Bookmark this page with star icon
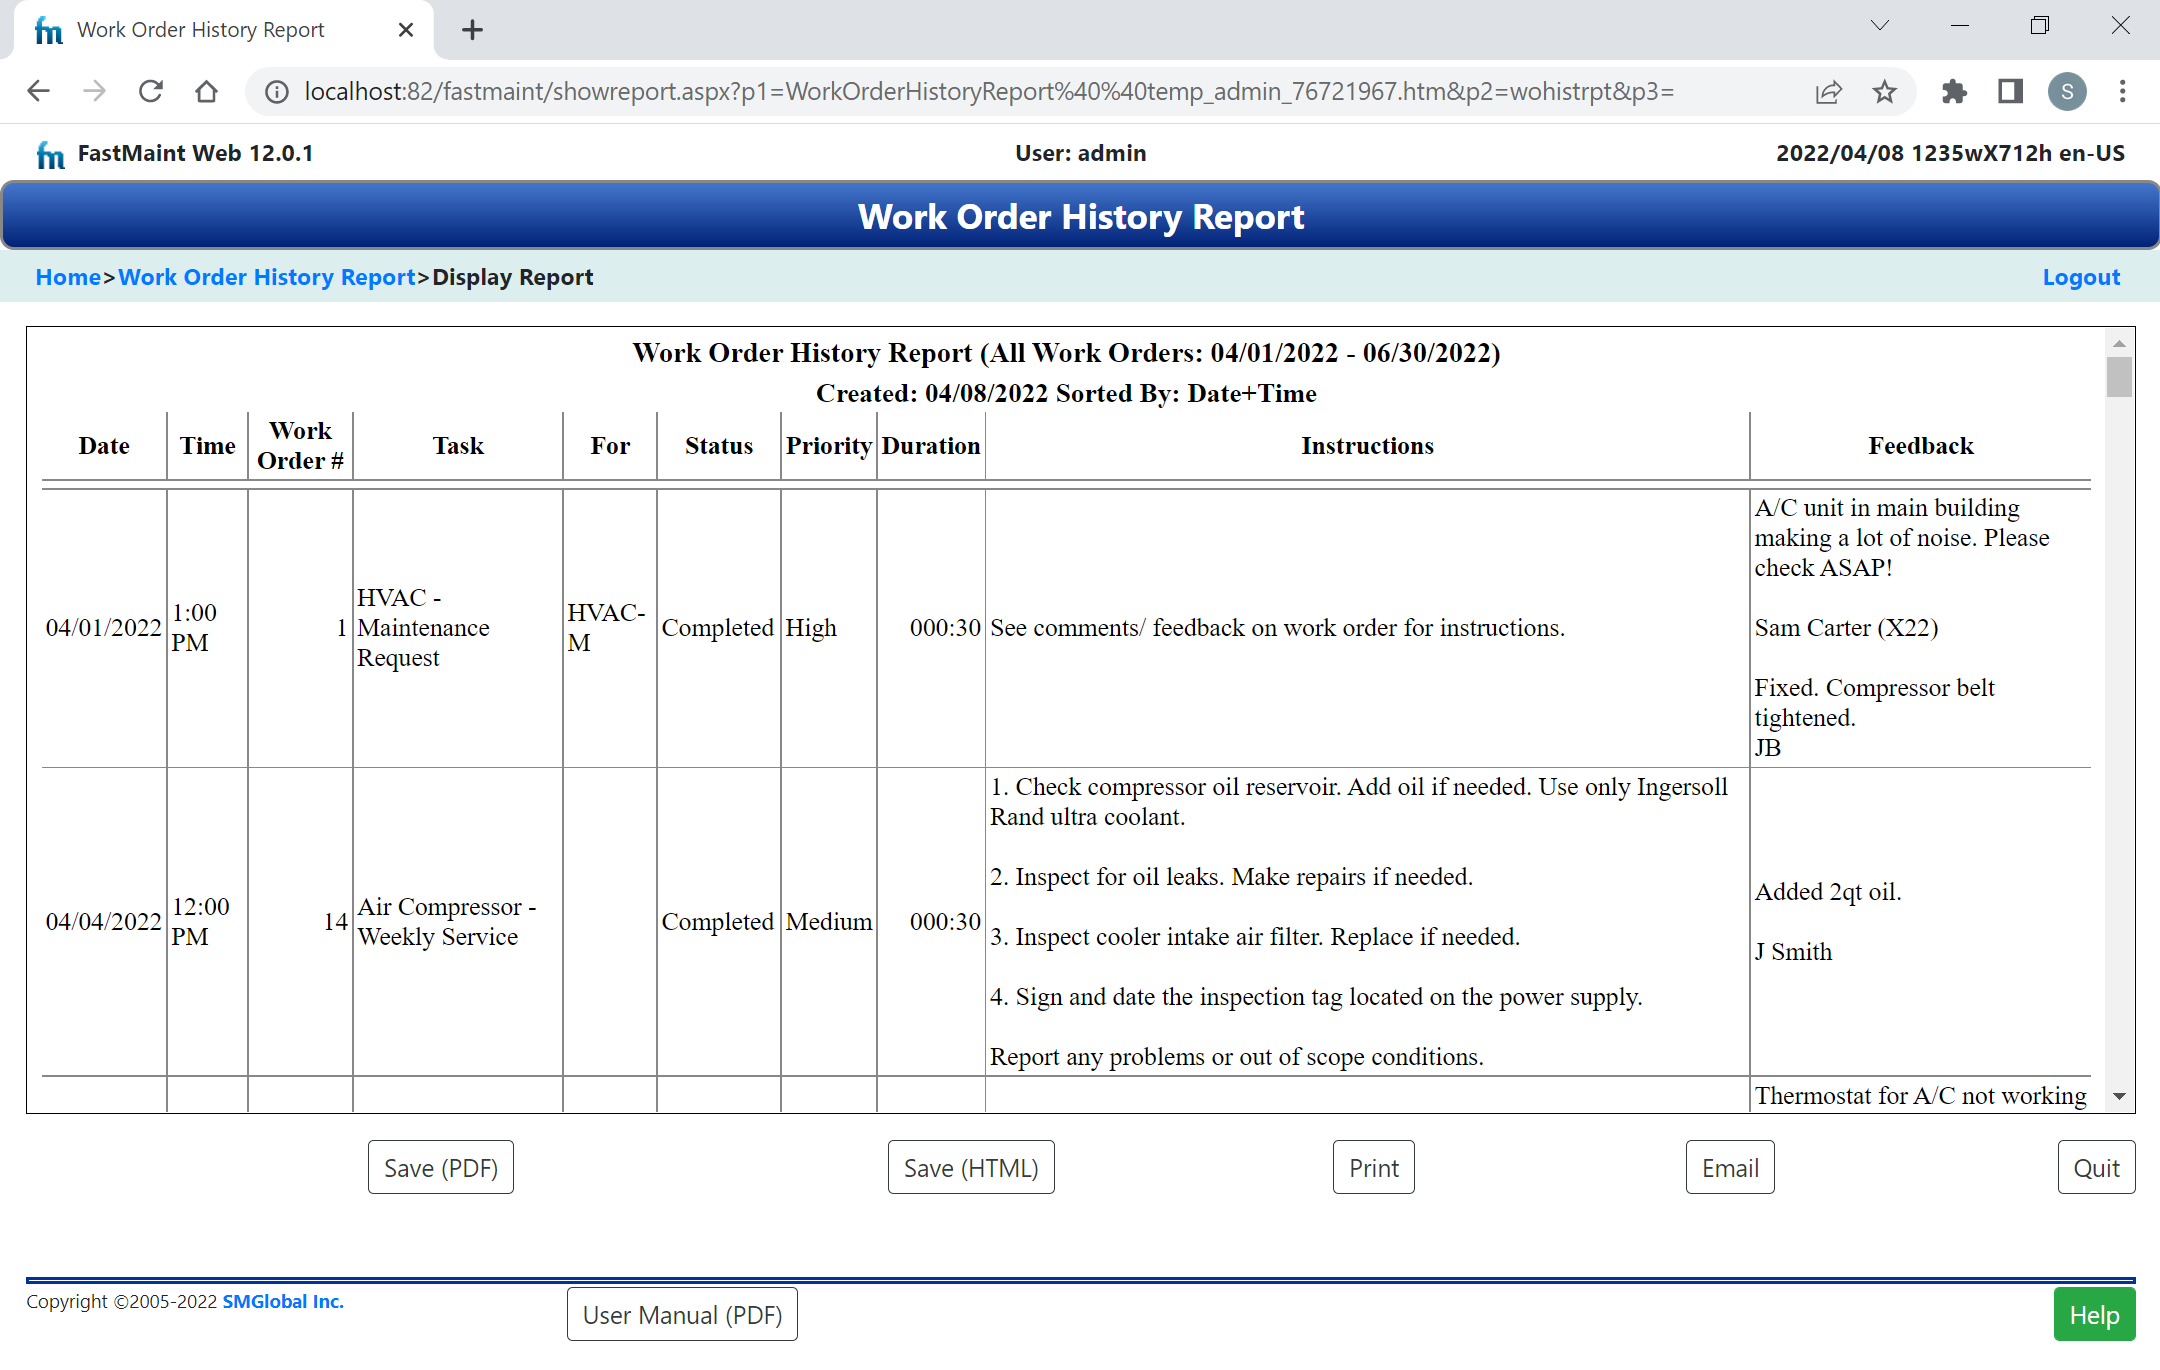 (1884, 92)
